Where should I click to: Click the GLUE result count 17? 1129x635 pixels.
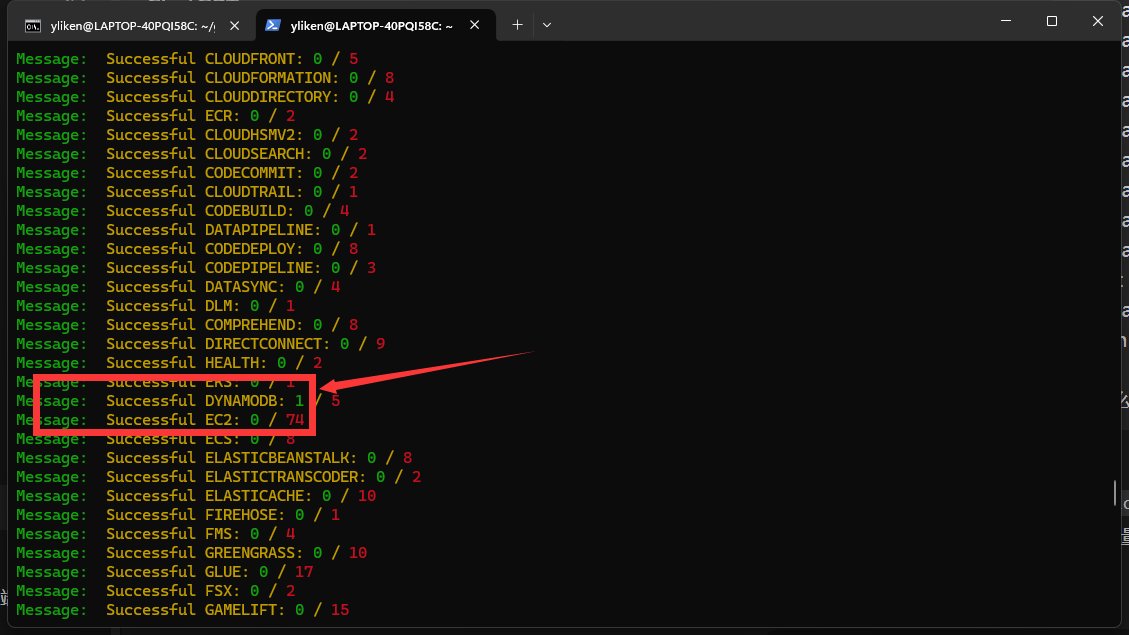[304, 572]
